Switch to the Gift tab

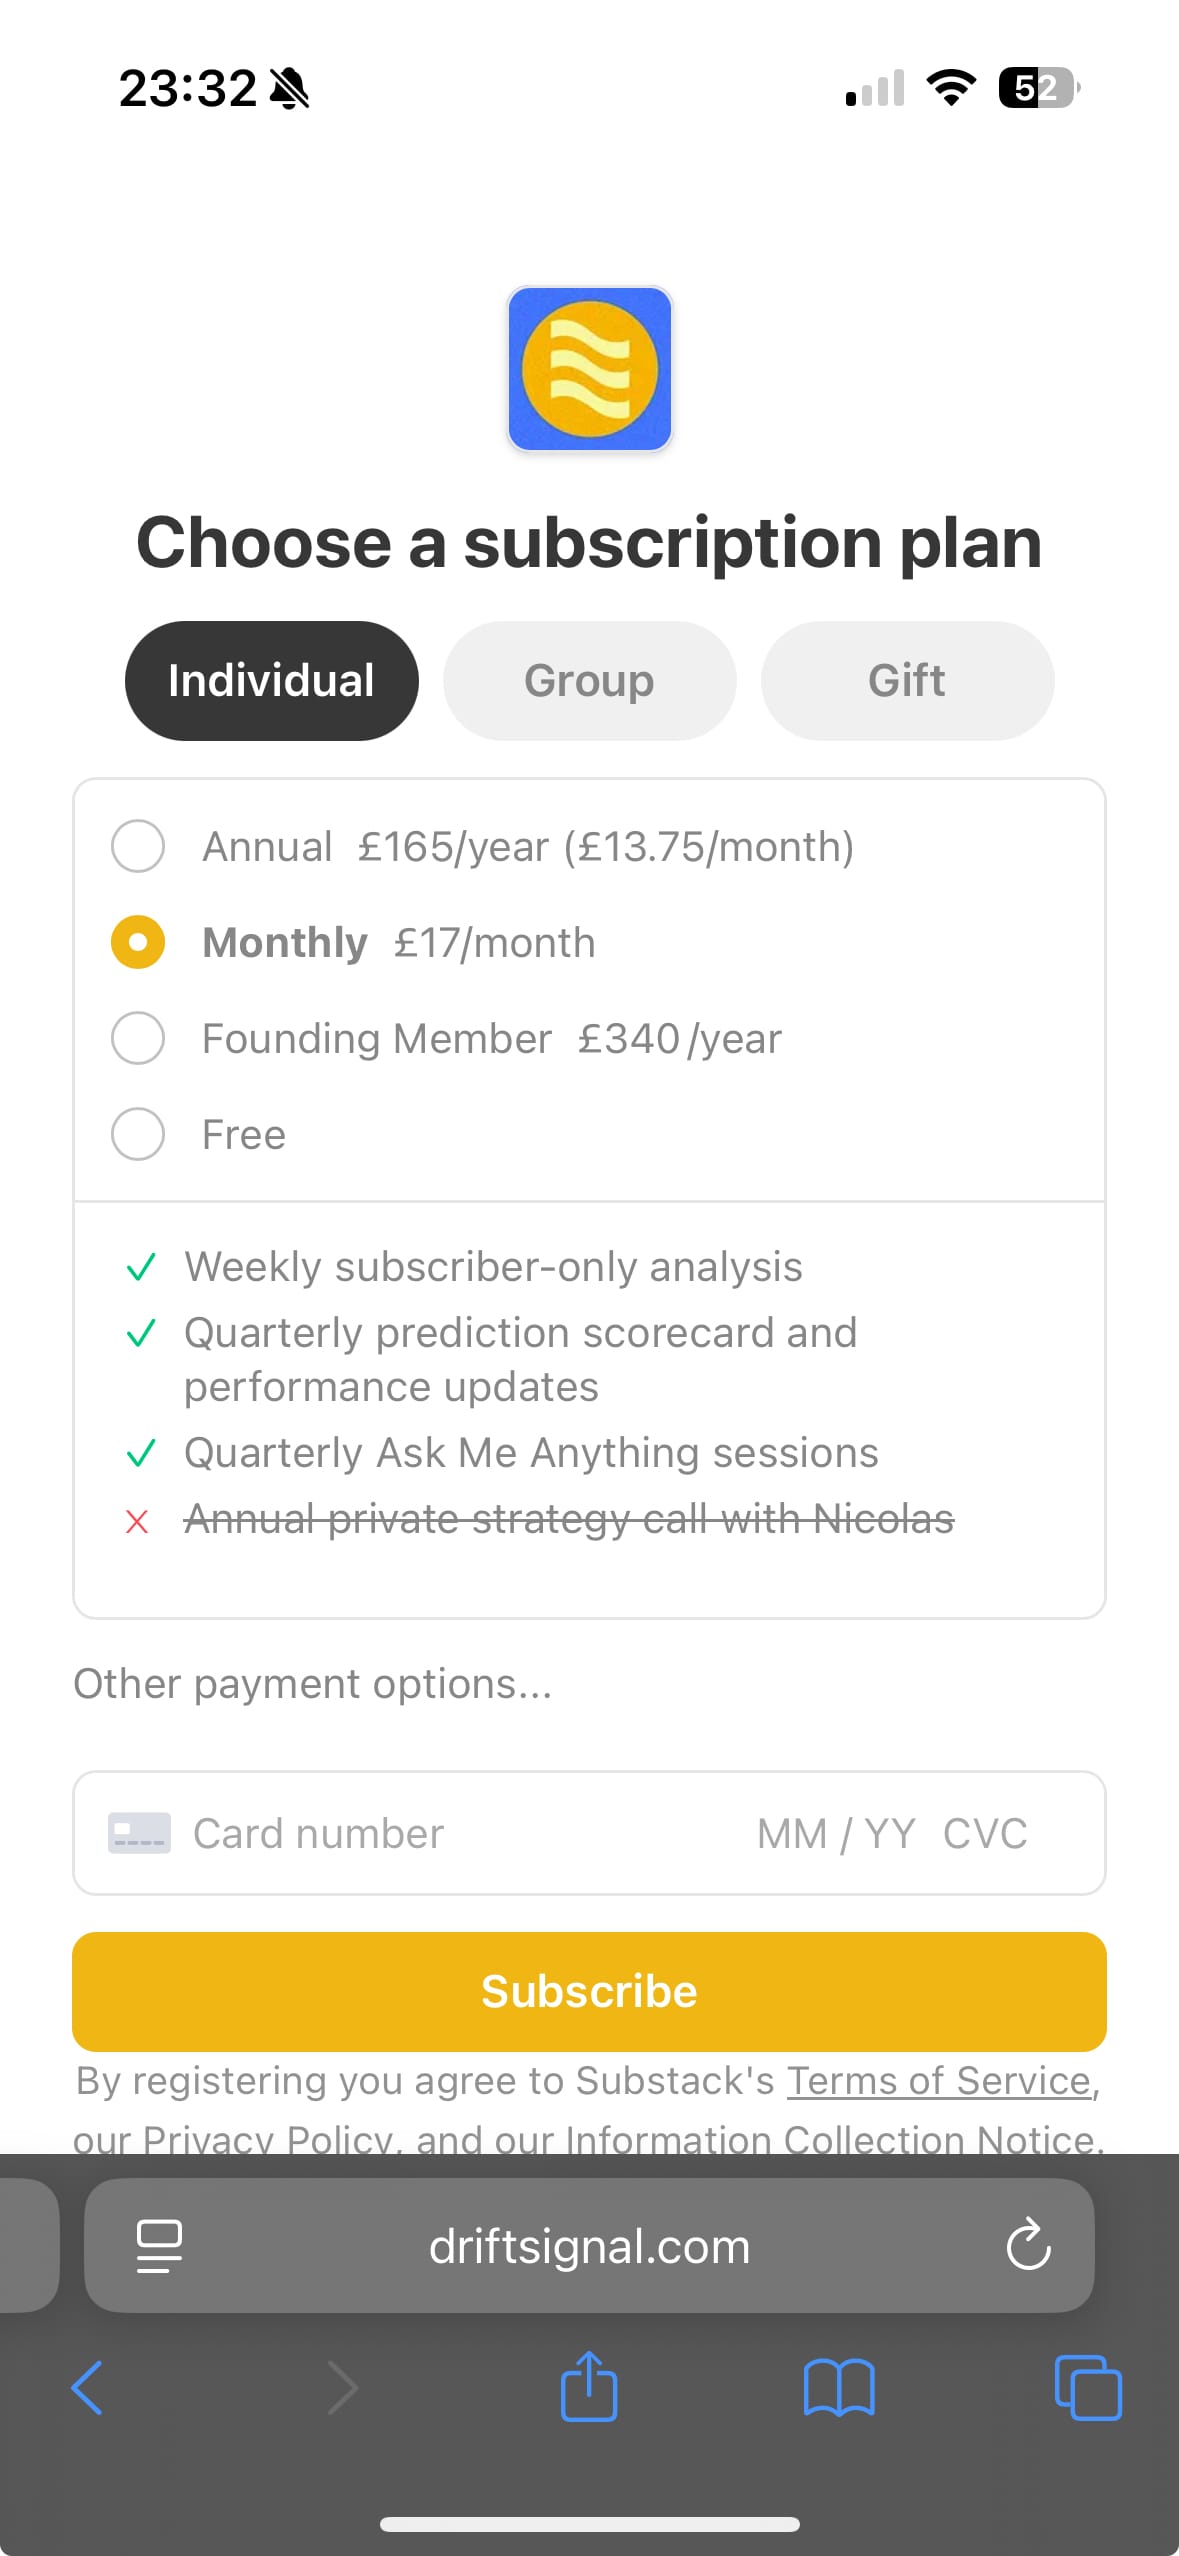coord(907,681)
